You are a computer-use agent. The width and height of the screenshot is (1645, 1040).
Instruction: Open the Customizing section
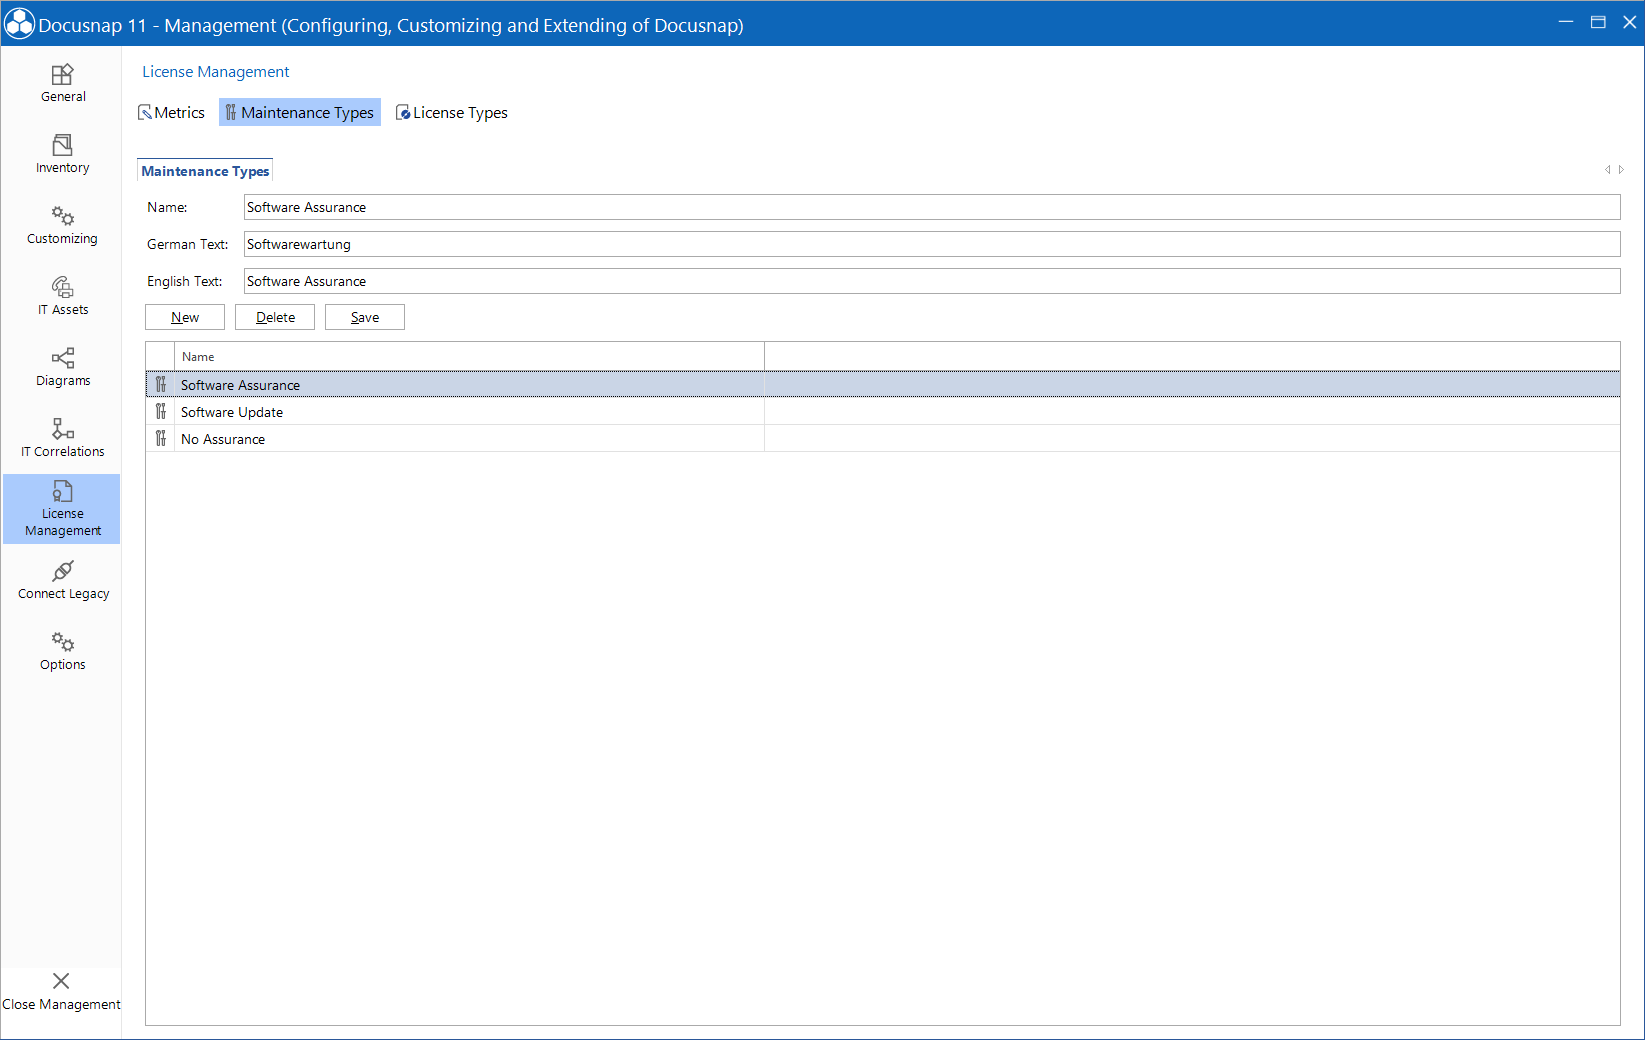click(x=62, y=223)
